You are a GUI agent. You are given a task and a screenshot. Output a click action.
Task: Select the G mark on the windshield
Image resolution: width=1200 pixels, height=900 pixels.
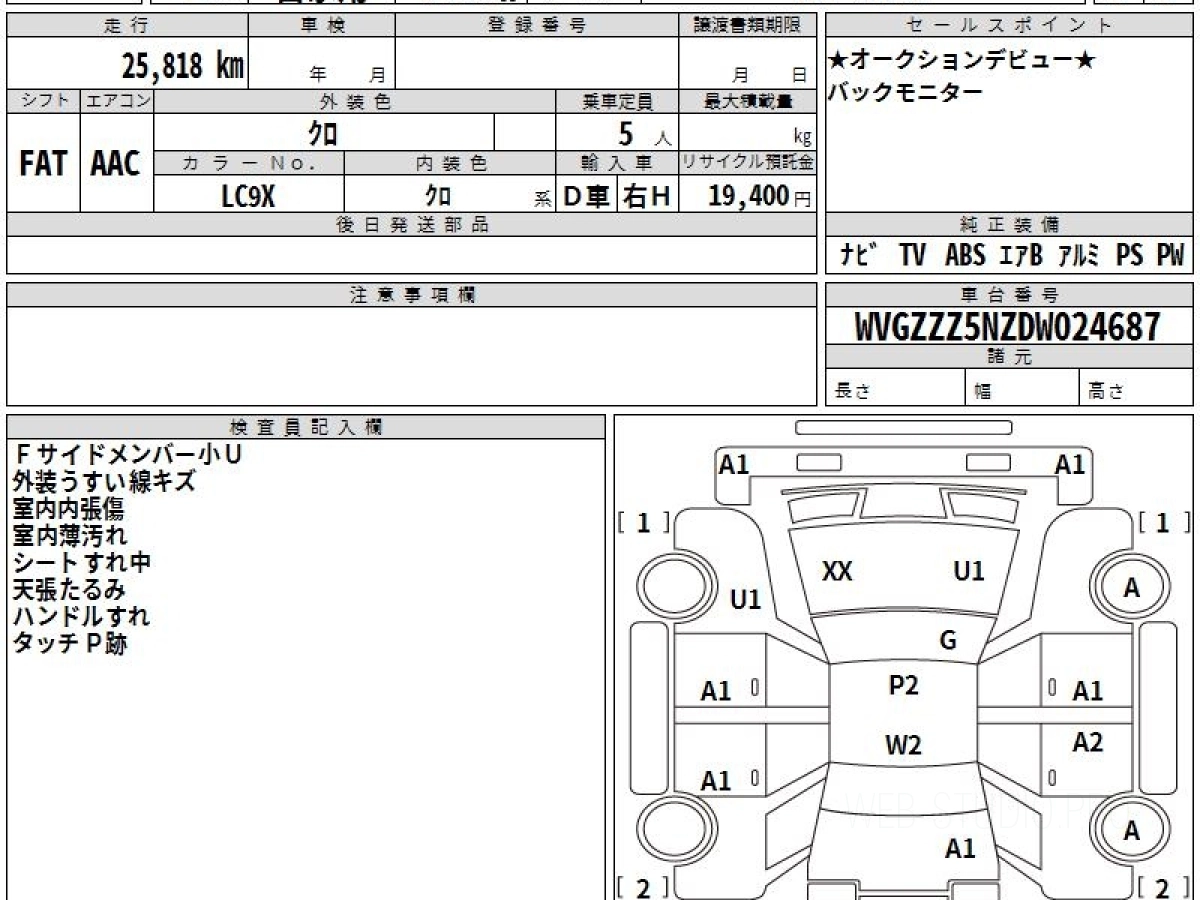click(948, 641)
